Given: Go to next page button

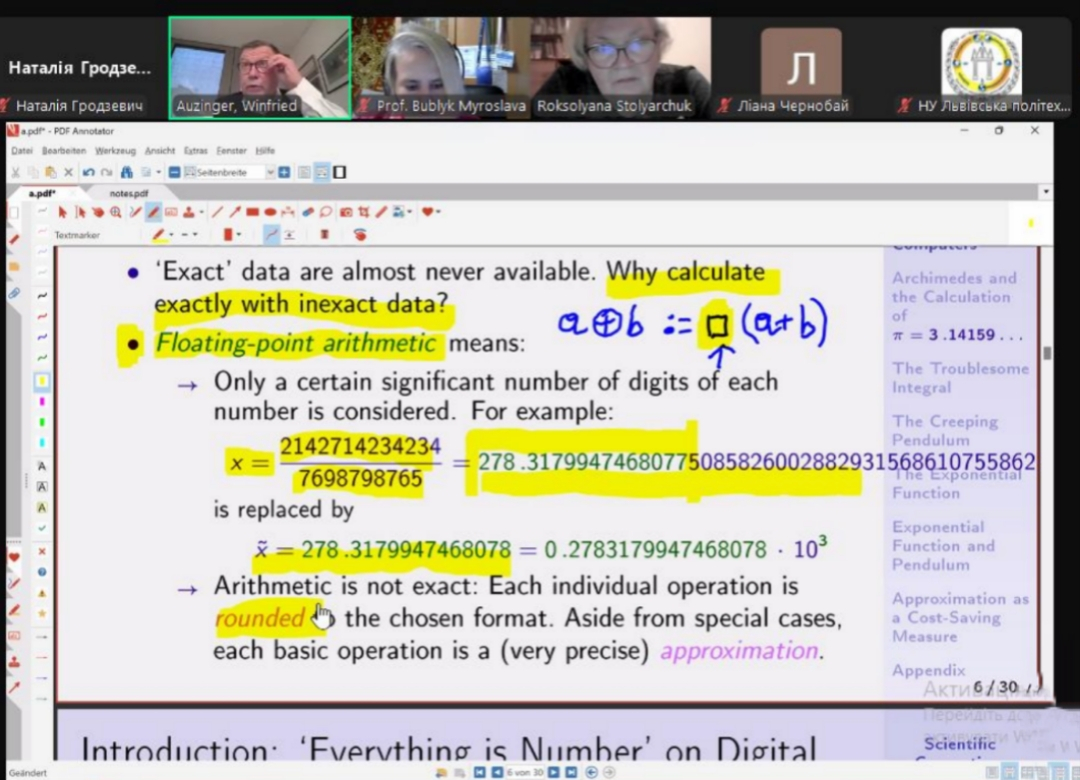Looking at the screenshot, I should (553, 772).
